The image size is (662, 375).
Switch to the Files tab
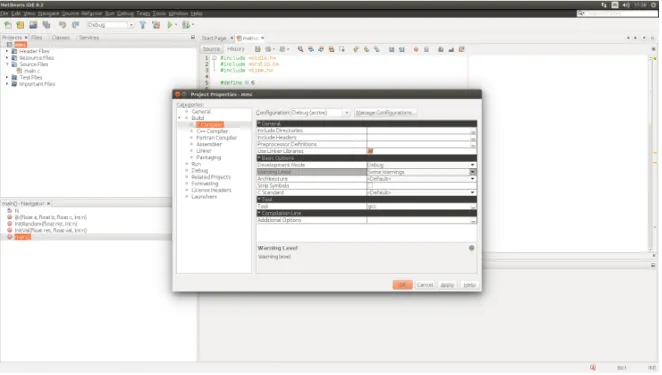[37, 38]
